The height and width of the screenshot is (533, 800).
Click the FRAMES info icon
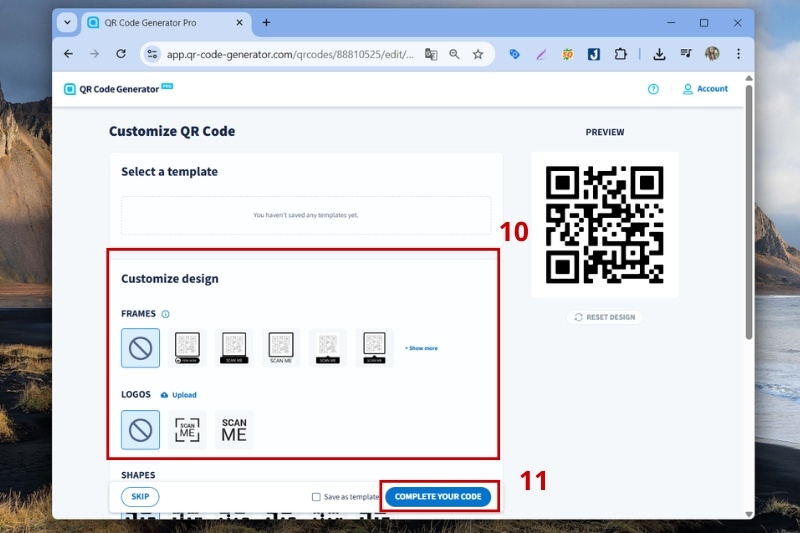(165, 314)
